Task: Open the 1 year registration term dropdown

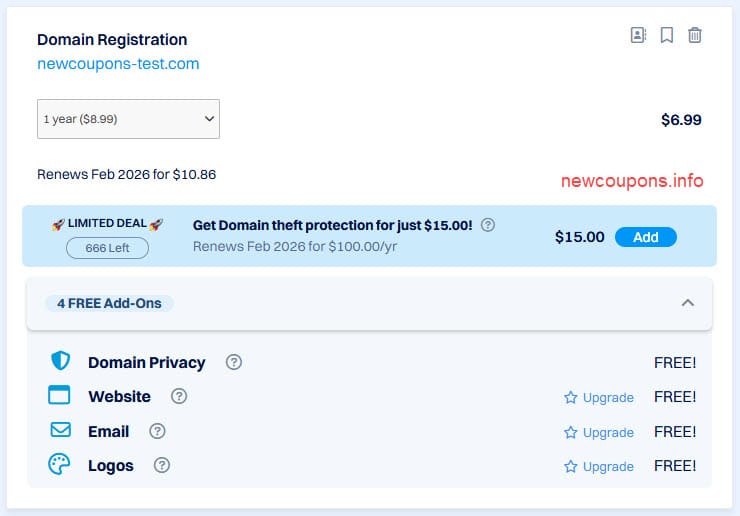Action: point(128,119)
